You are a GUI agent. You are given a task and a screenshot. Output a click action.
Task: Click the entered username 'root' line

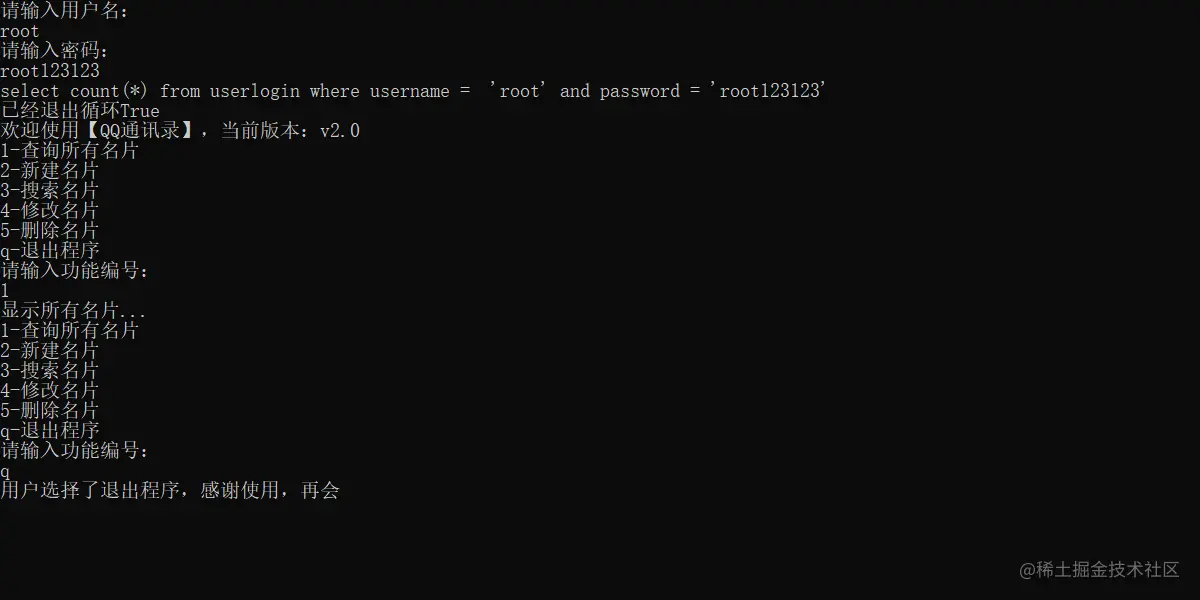pos(20,31)
